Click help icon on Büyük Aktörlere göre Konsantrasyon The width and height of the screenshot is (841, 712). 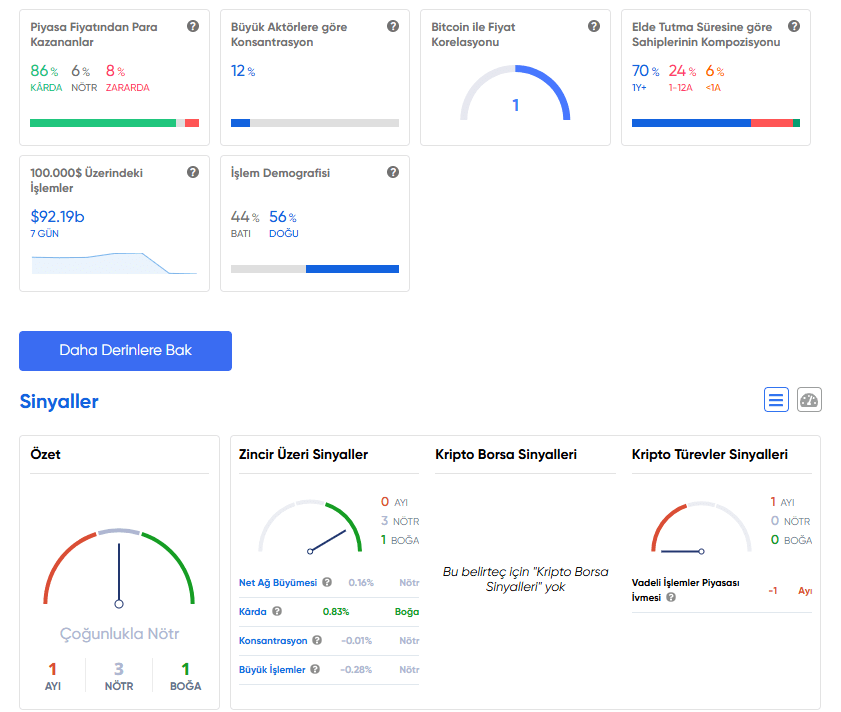pos(393,26)
